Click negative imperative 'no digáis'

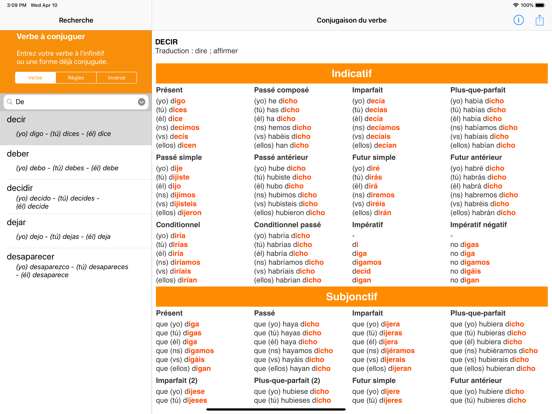[x=465, y=271]
